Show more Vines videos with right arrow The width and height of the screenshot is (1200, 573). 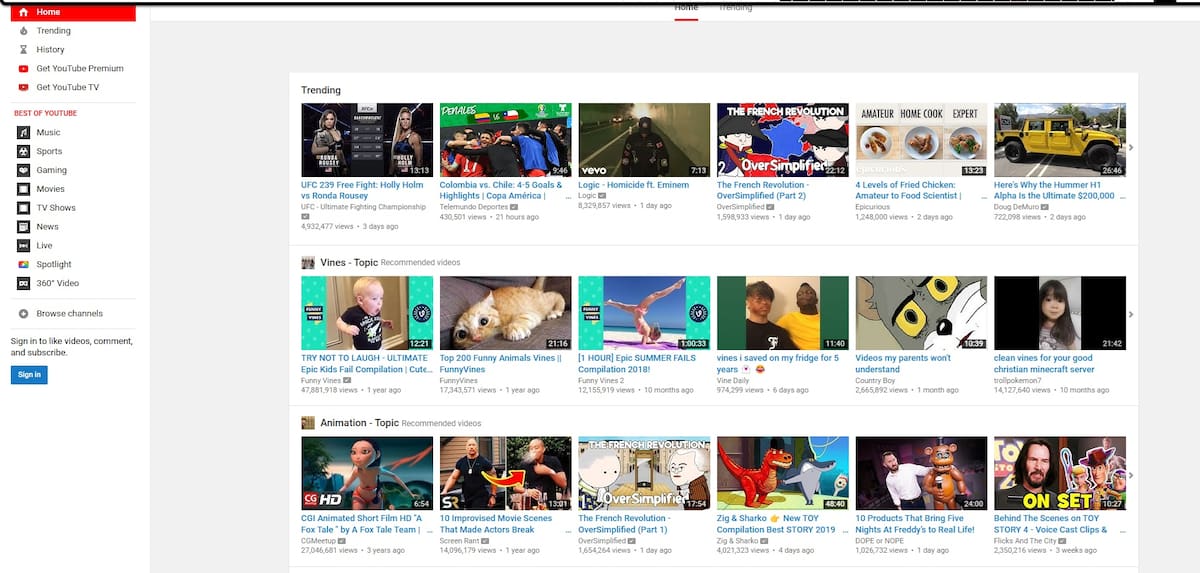(x=1131, y=314)
